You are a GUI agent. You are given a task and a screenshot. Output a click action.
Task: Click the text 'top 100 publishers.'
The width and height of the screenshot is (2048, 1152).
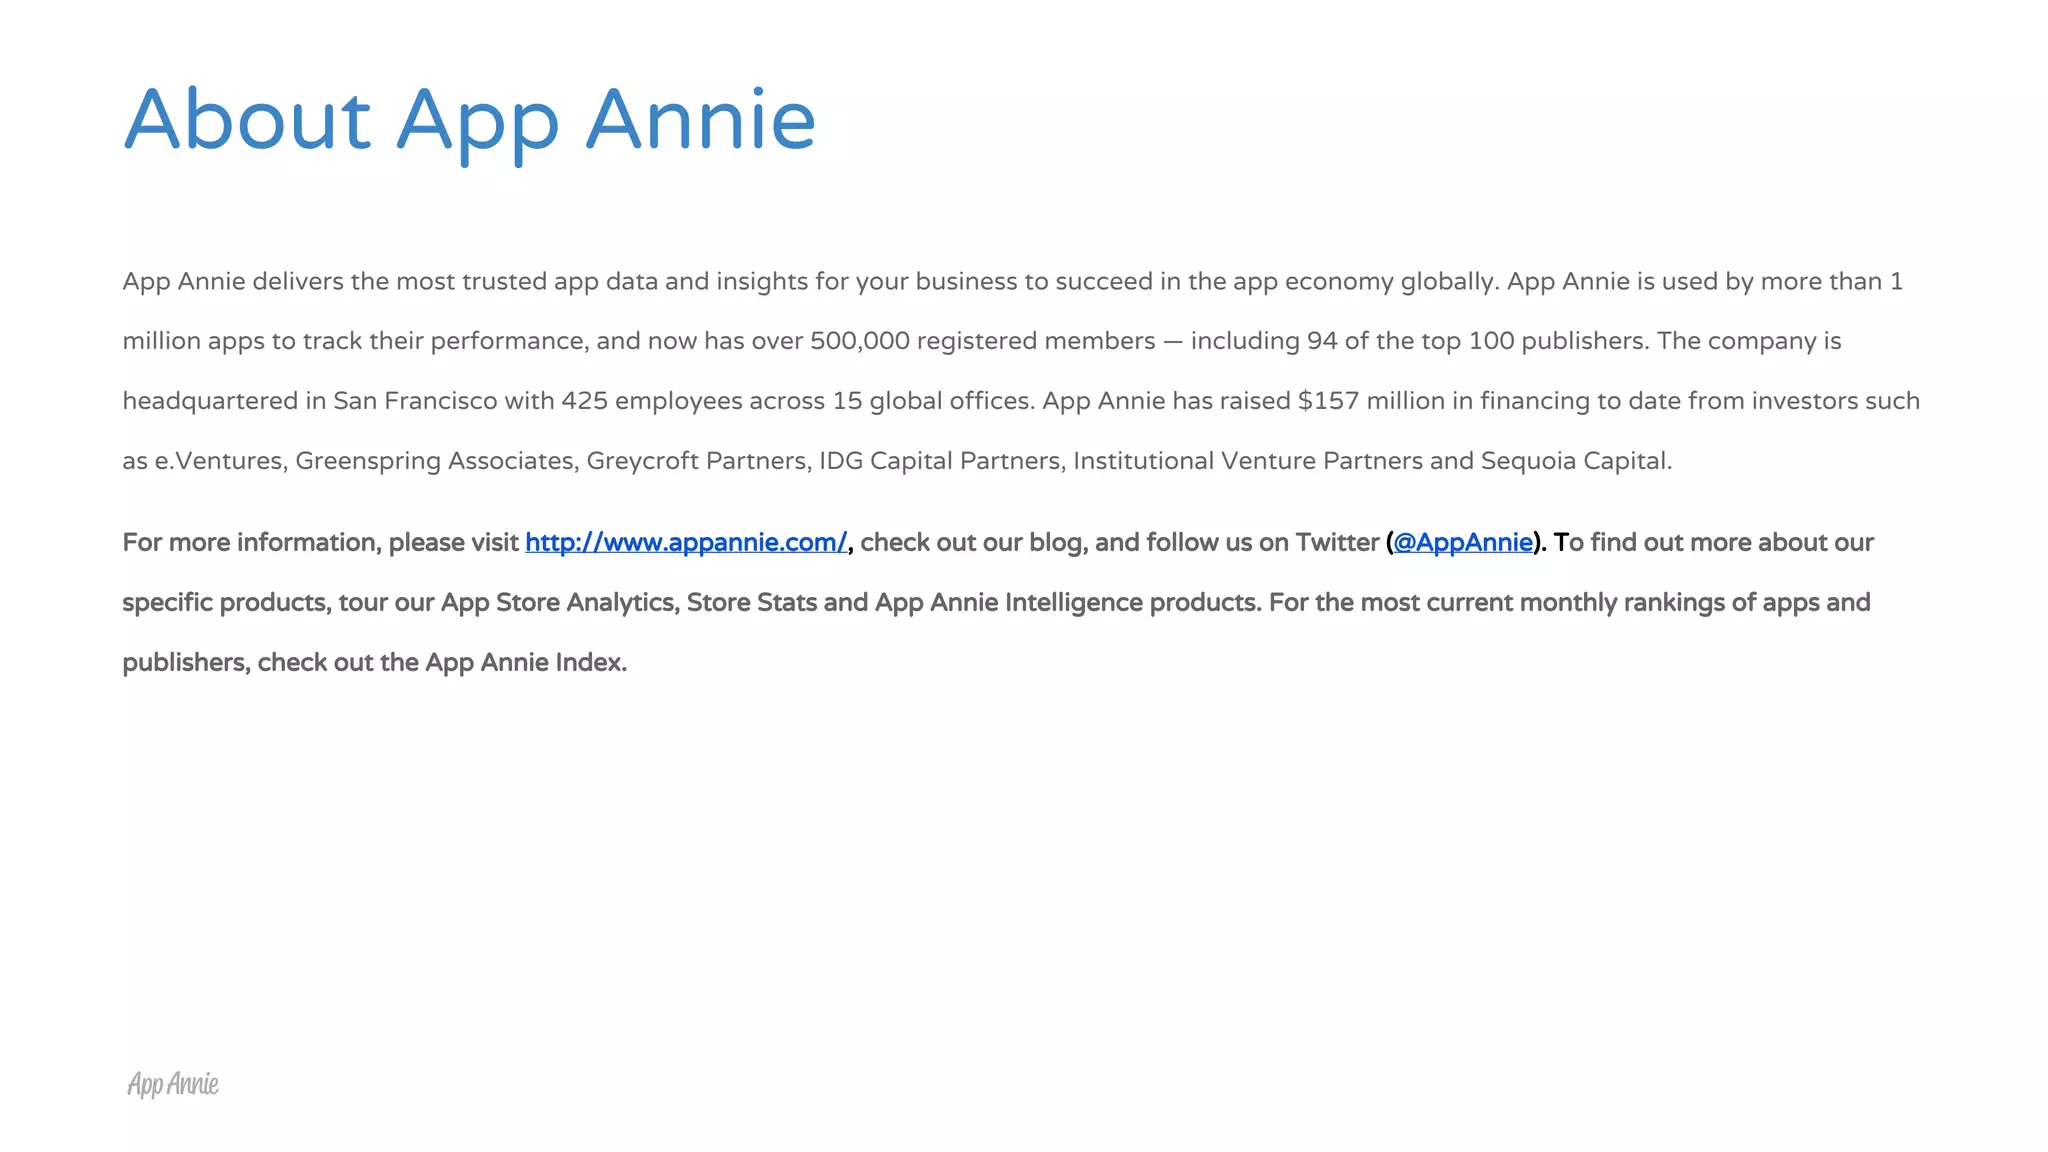point(1535,341)
